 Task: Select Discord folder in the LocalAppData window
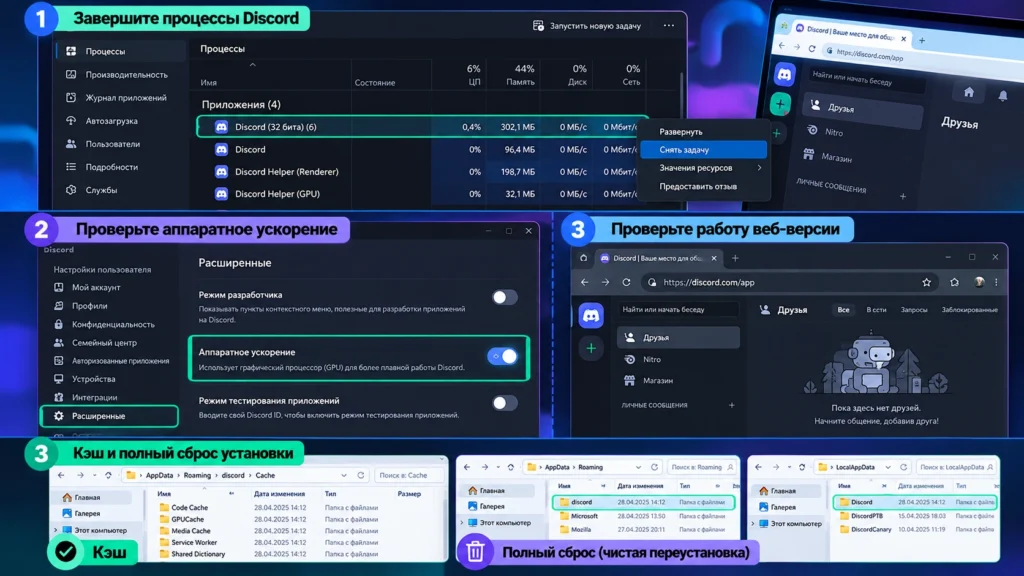click(x=915, y=502)
